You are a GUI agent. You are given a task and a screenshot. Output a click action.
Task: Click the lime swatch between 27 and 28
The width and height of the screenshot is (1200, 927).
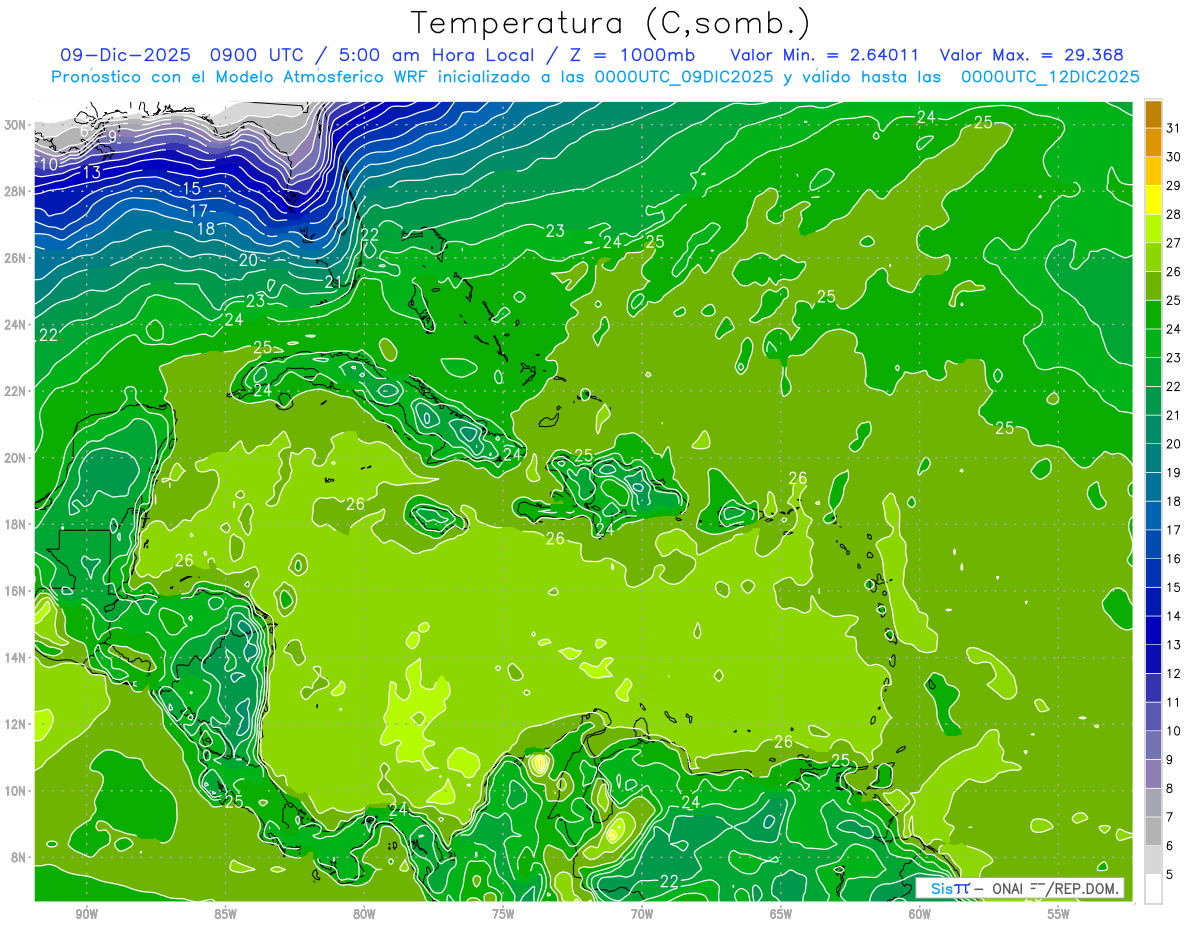click(x=1153, y=228)
